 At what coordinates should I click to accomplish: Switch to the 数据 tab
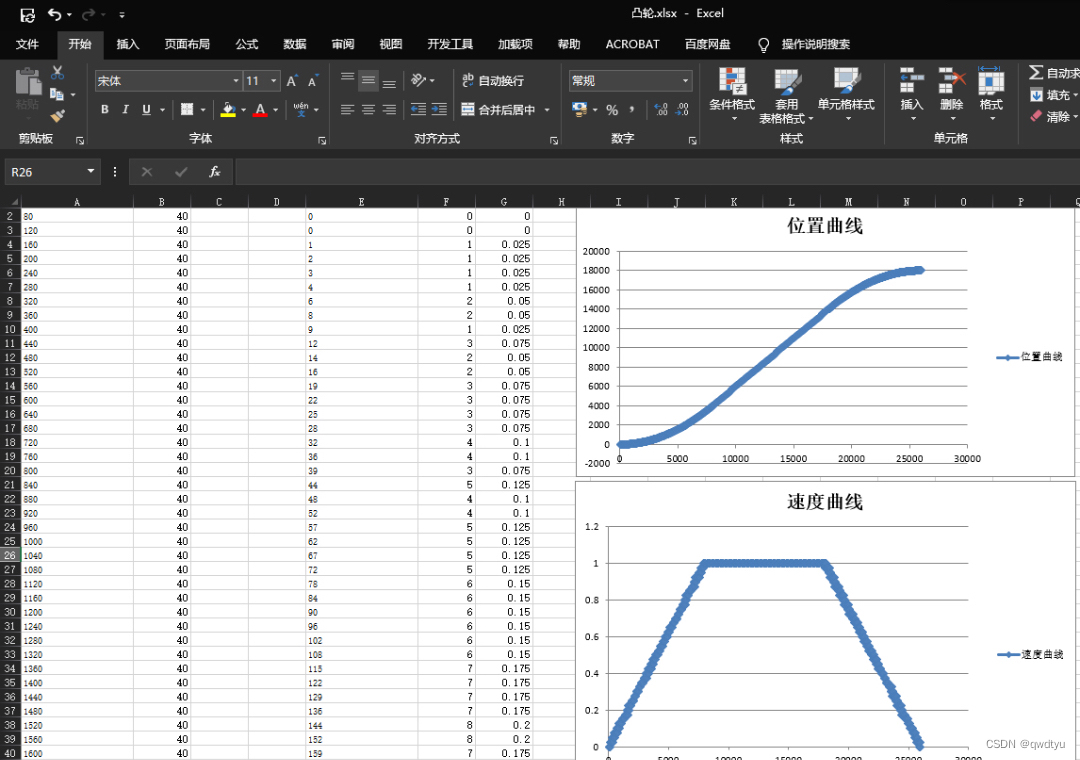pos(295,44)
